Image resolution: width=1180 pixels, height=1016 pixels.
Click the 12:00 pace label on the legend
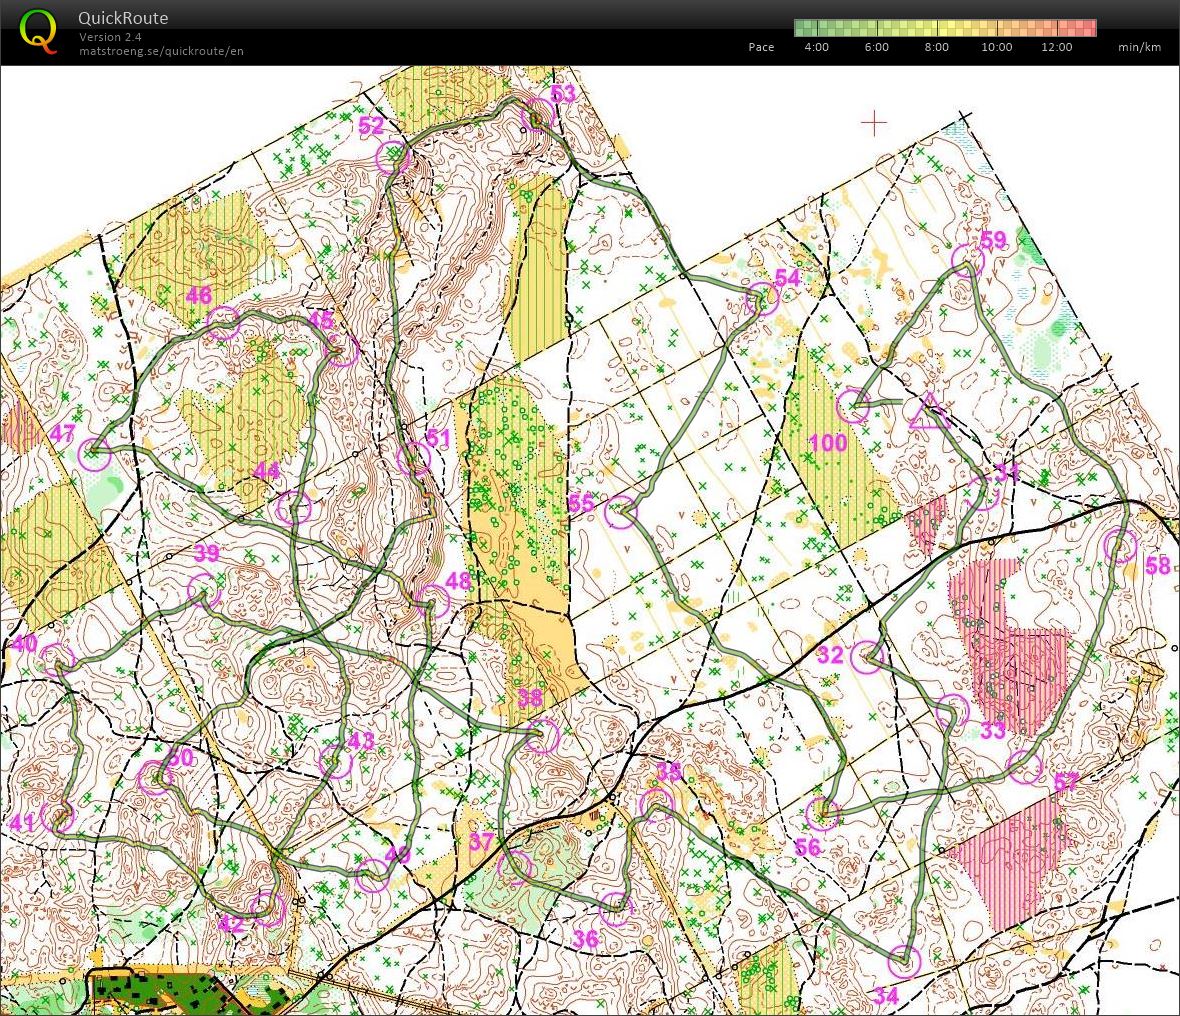(x=1056, y=47)
